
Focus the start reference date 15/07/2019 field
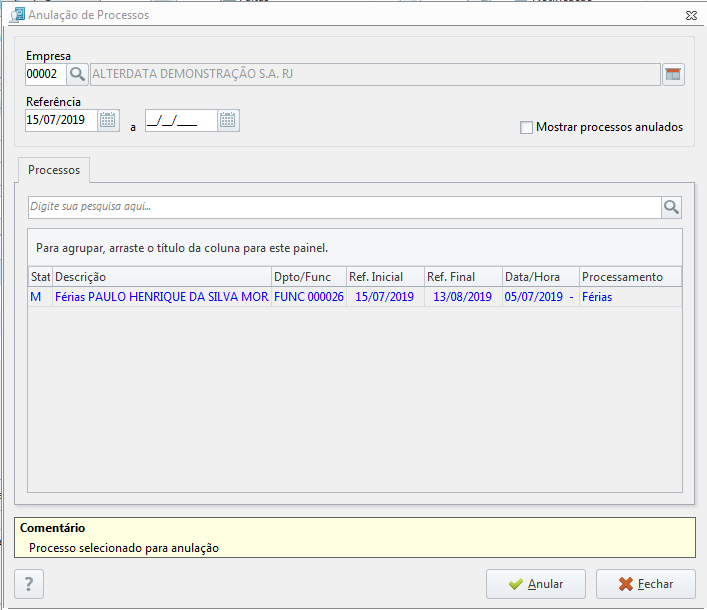[61, 120]
